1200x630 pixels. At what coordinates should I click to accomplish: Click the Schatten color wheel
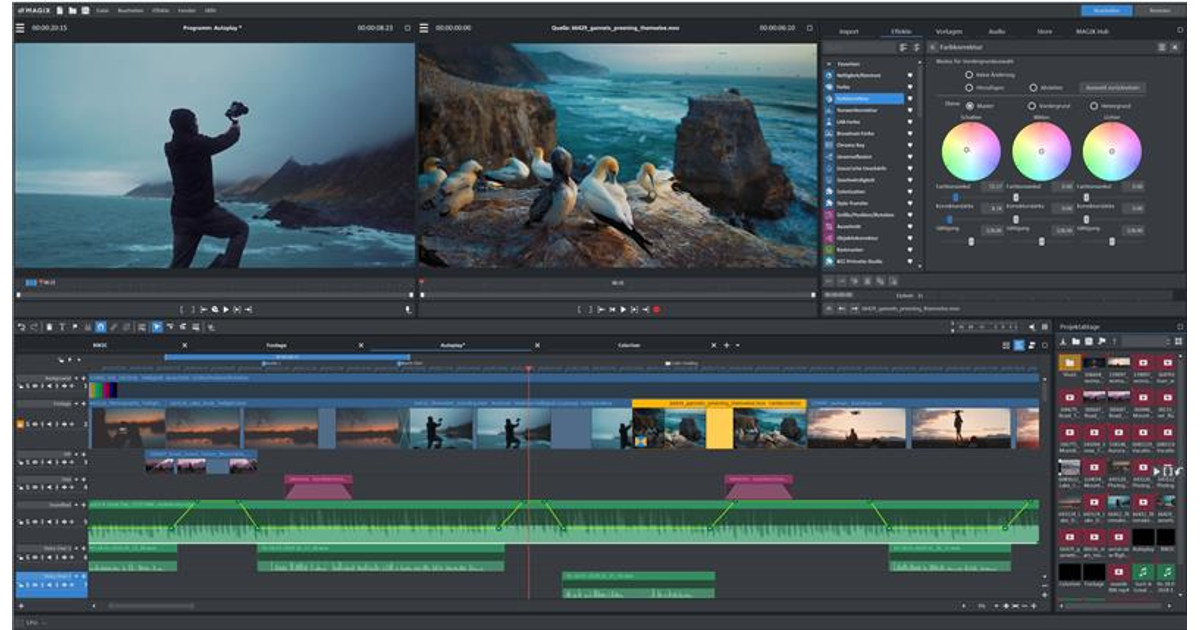point(970,151)
